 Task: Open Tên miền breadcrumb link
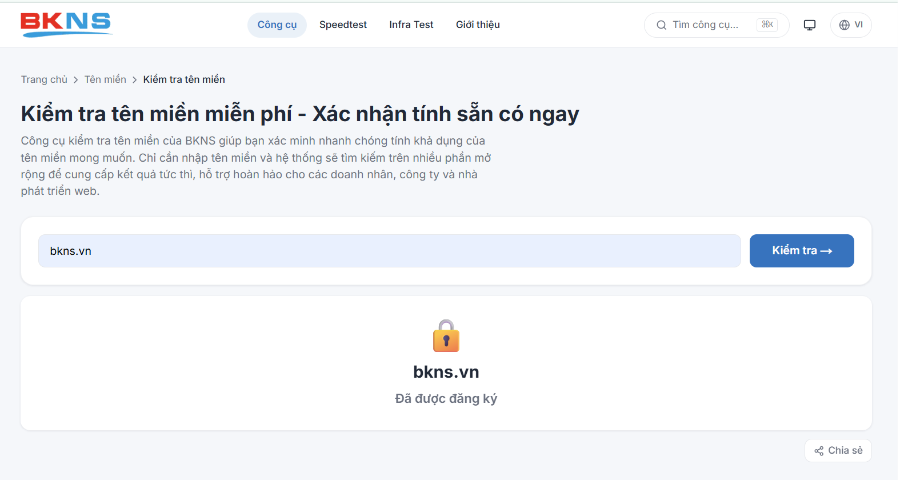105,80
